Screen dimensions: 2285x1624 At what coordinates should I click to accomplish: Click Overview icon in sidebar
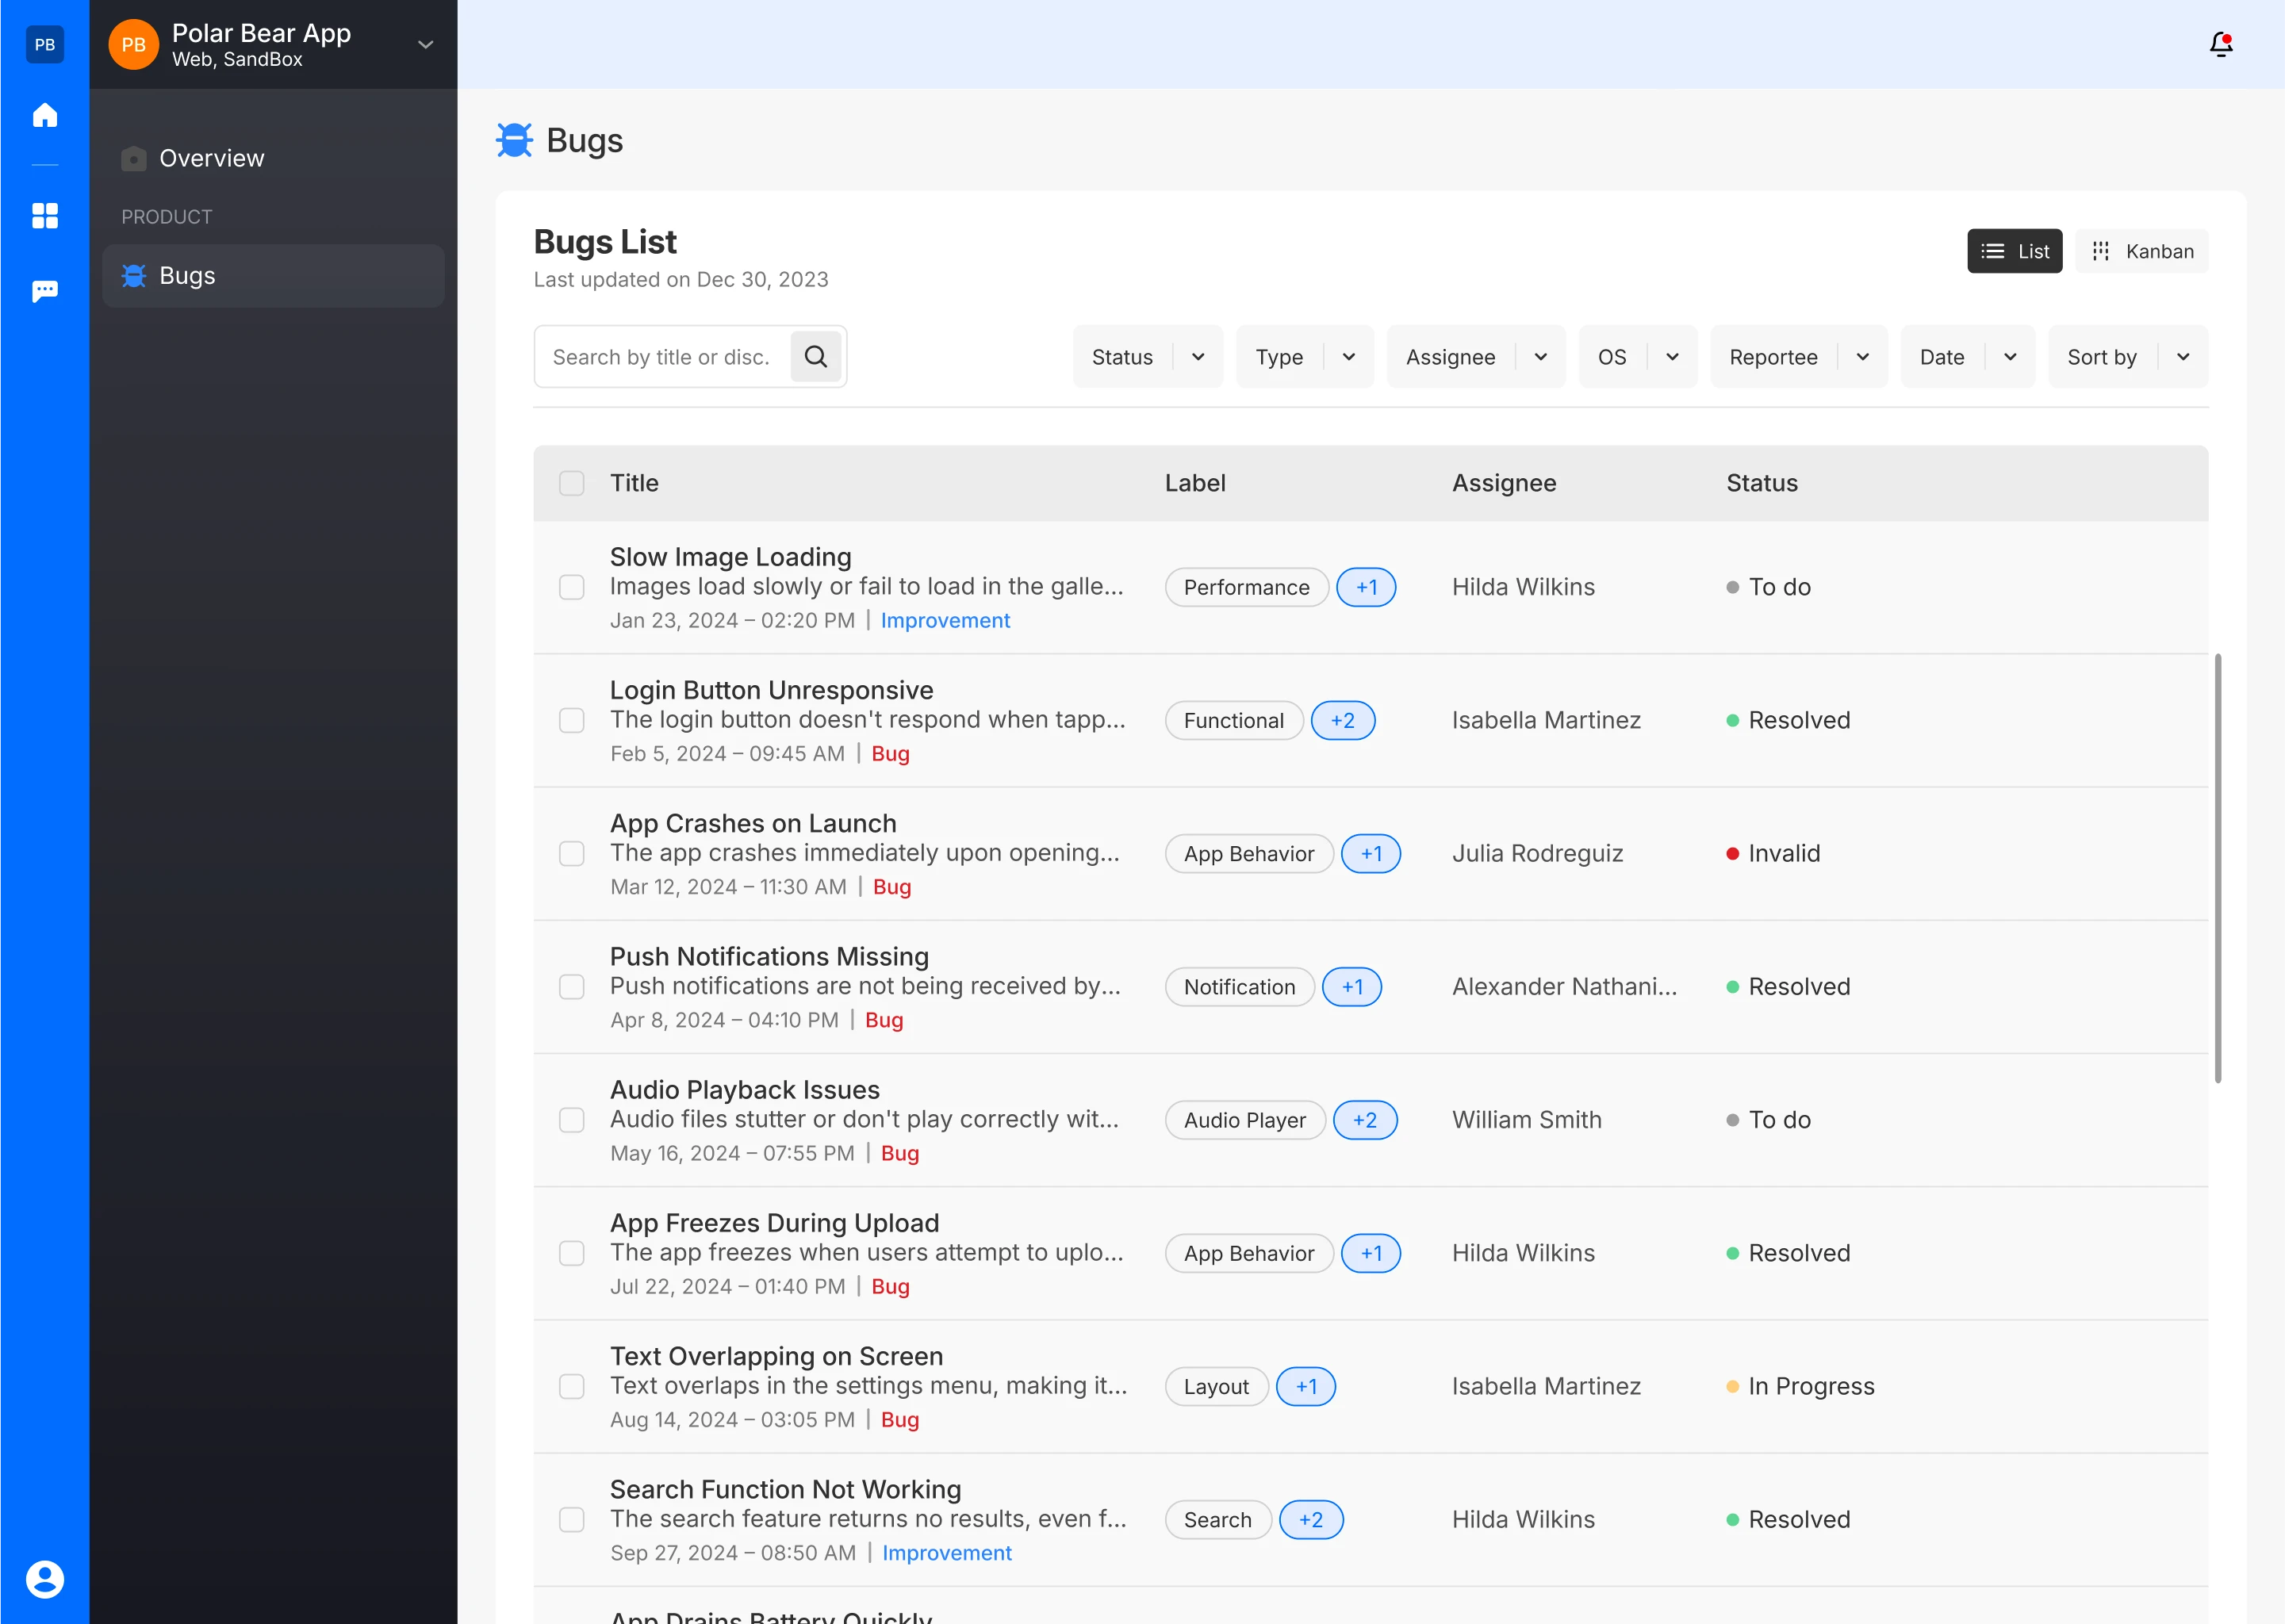[x=133, y=159]
